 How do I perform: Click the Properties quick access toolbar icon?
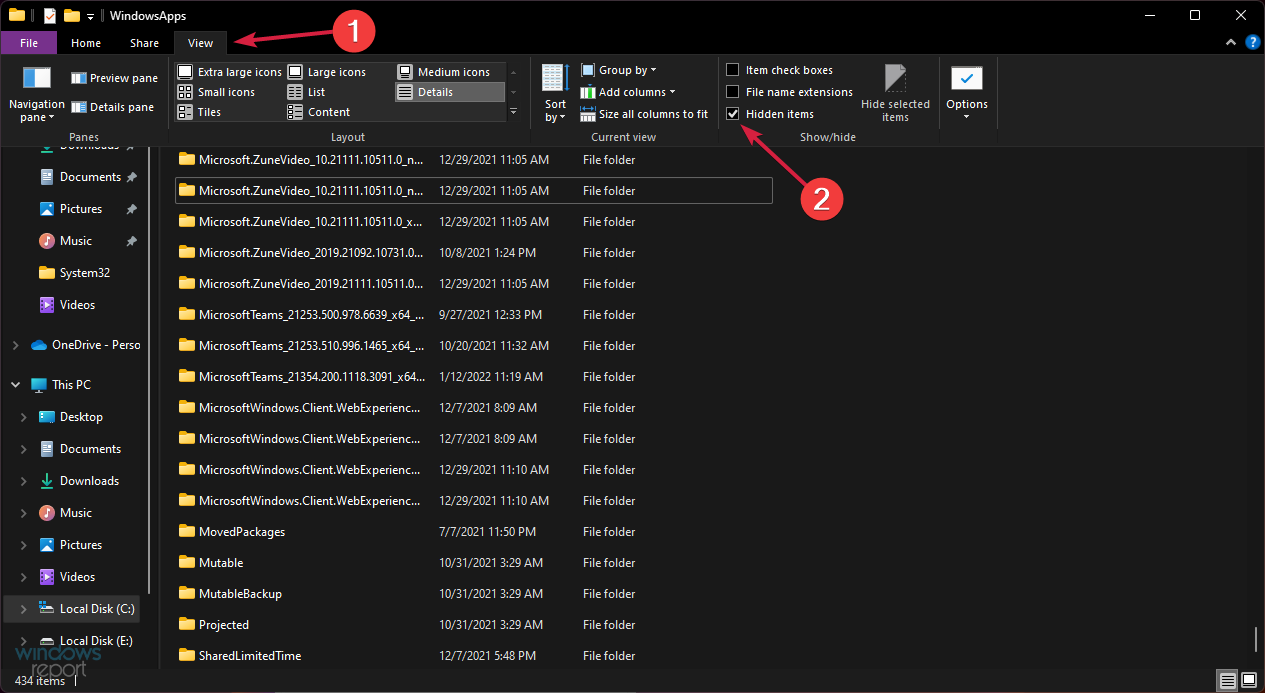pyautogui.click(x=50, y=15)
